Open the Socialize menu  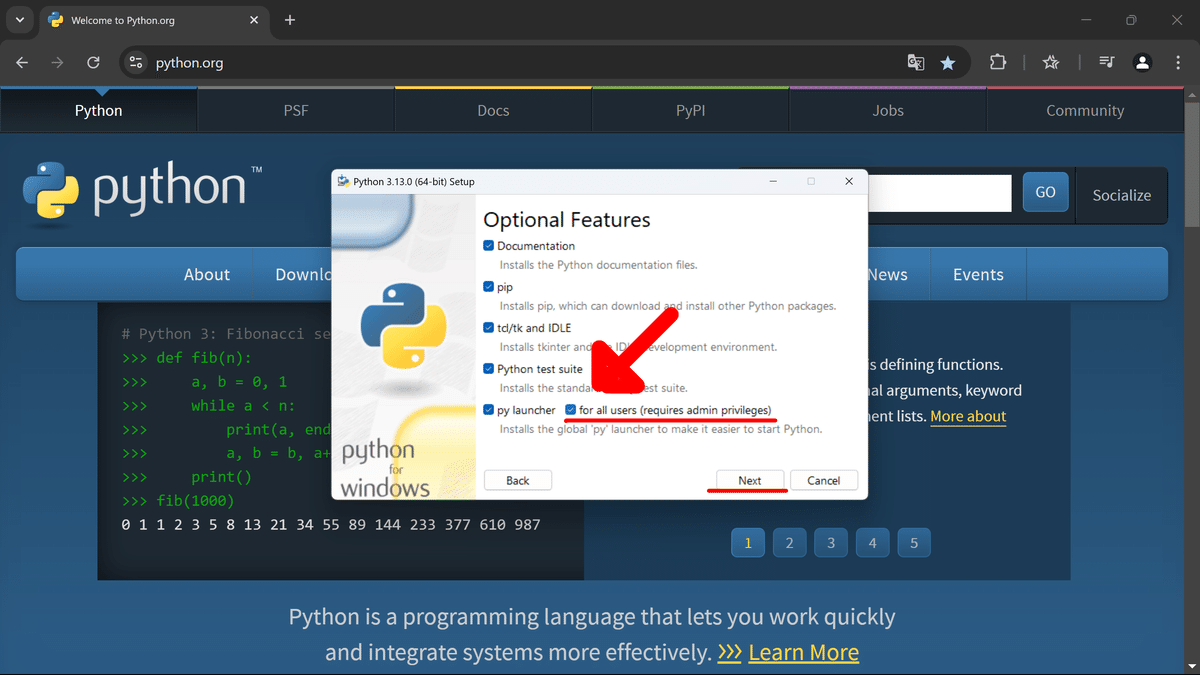(1121, 195)
